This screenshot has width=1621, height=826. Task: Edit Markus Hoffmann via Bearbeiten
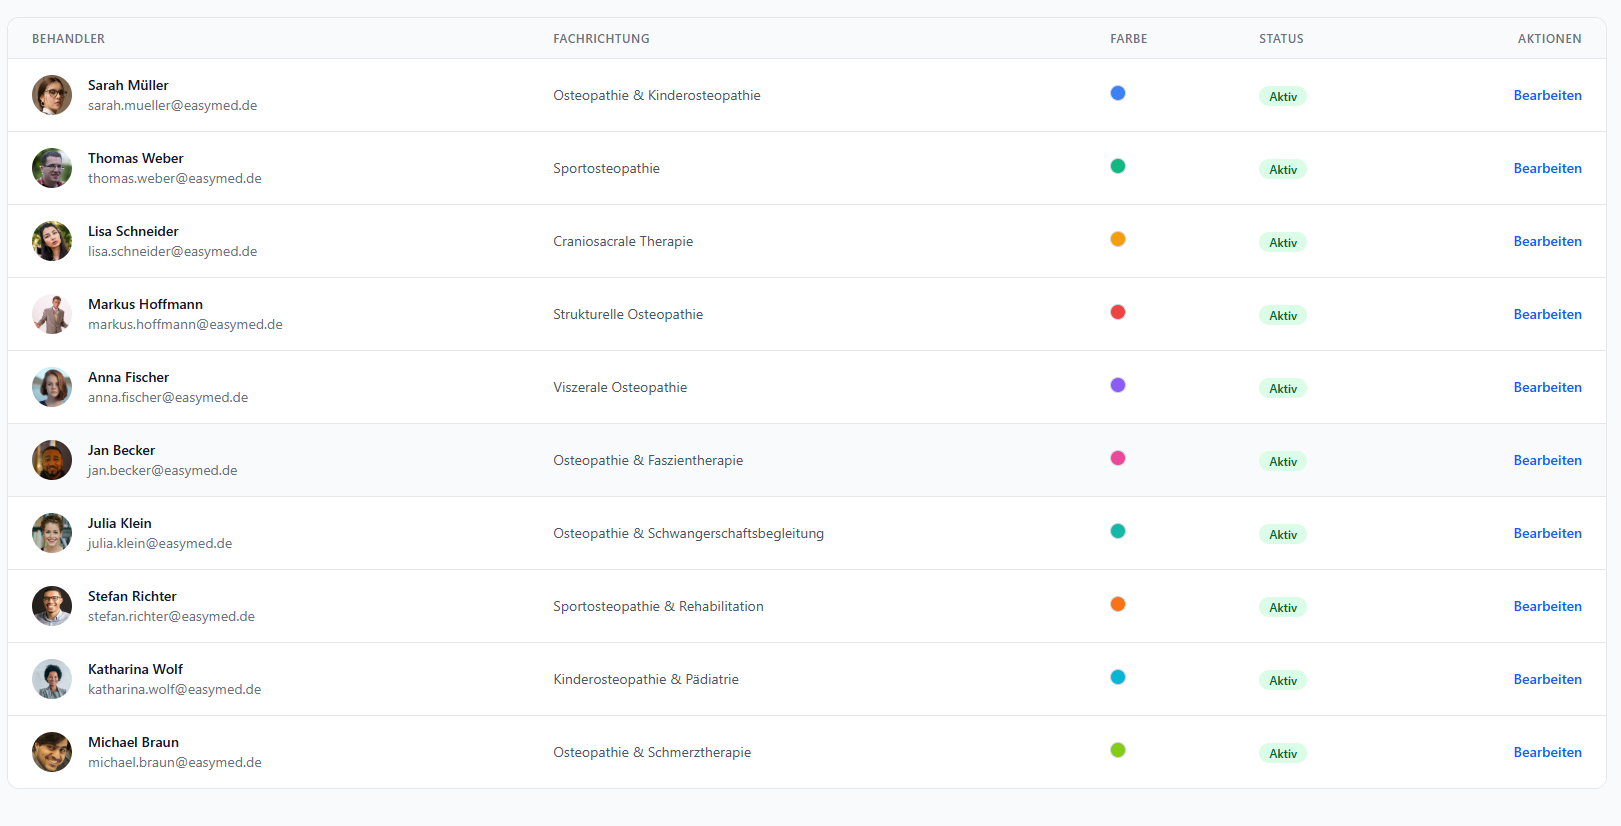pos(1547,314)
